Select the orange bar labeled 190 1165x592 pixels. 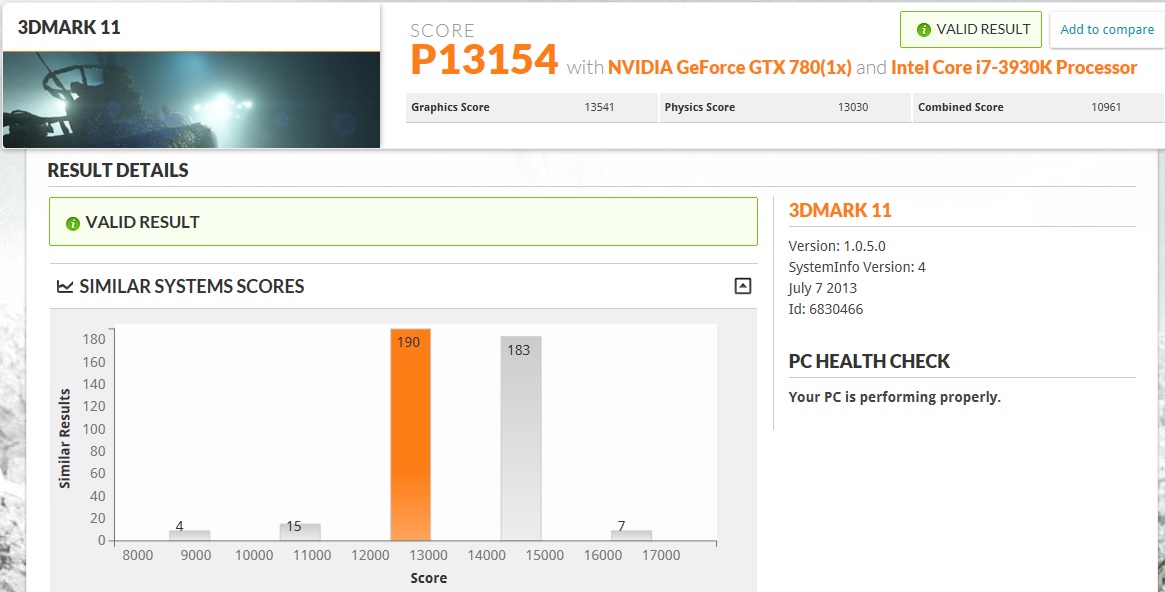410,435
